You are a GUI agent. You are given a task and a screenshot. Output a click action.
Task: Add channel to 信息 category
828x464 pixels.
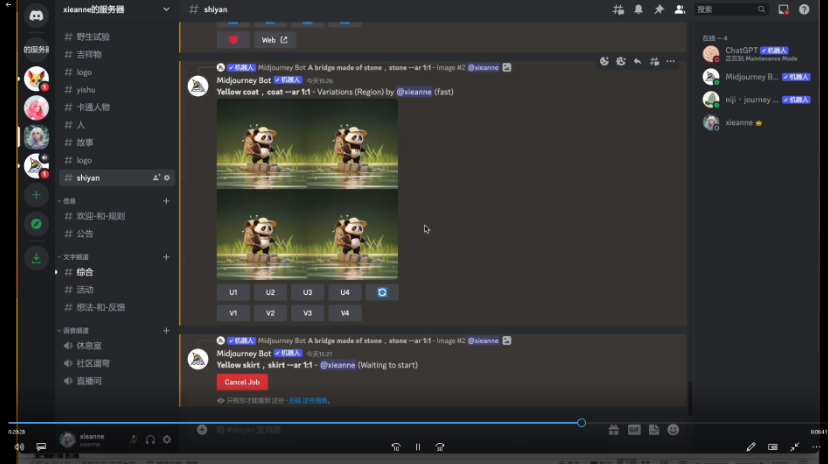[166, 201]
